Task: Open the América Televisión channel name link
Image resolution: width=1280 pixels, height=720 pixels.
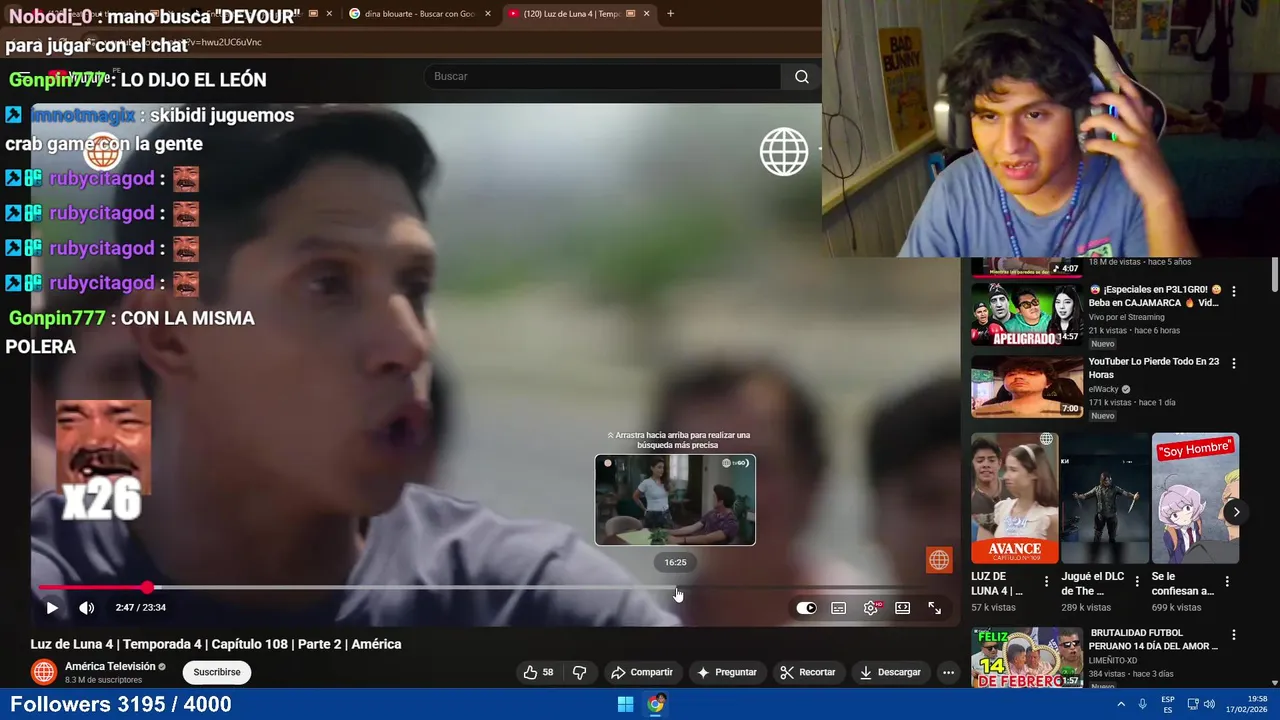Action: point(110,666)
